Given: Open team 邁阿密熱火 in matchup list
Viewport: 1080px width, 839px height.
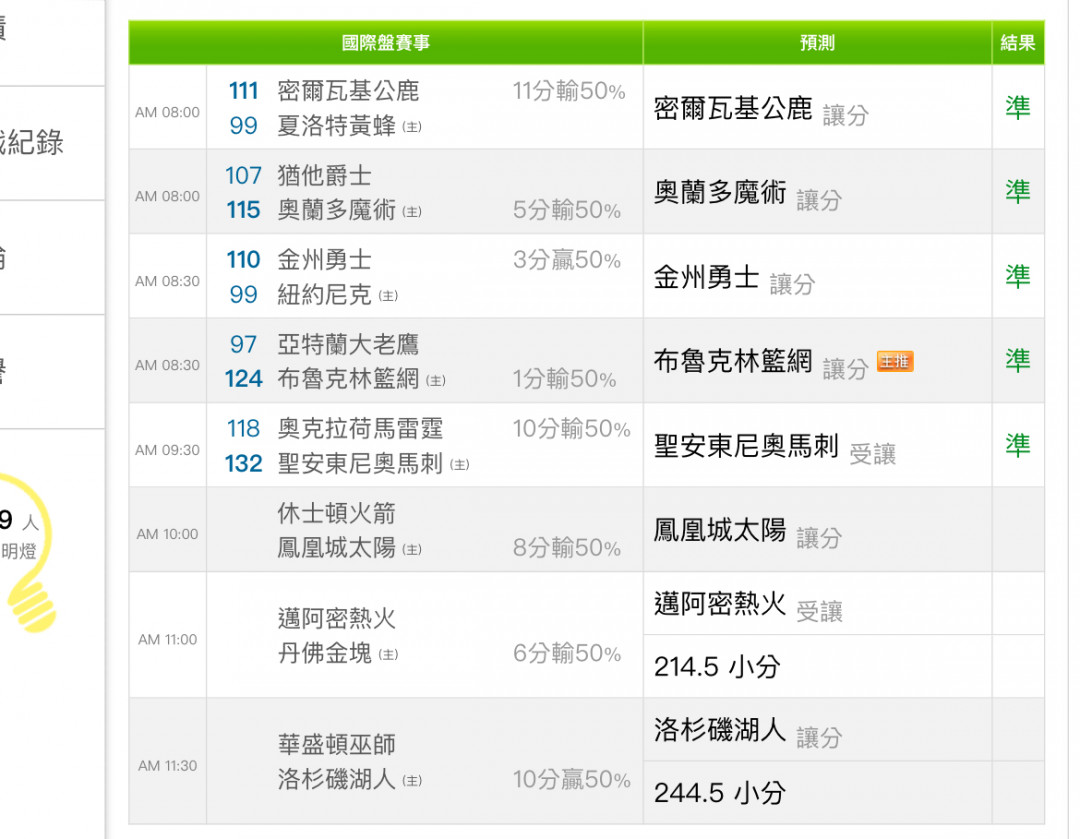Looking at the screenshot, I should (337, 619).
